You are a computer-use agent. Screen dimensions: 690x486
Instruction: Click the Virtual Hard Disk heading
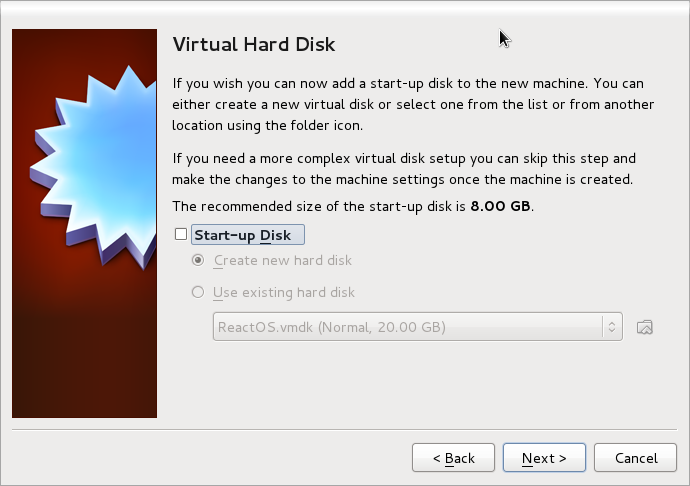tap(254, 44)
